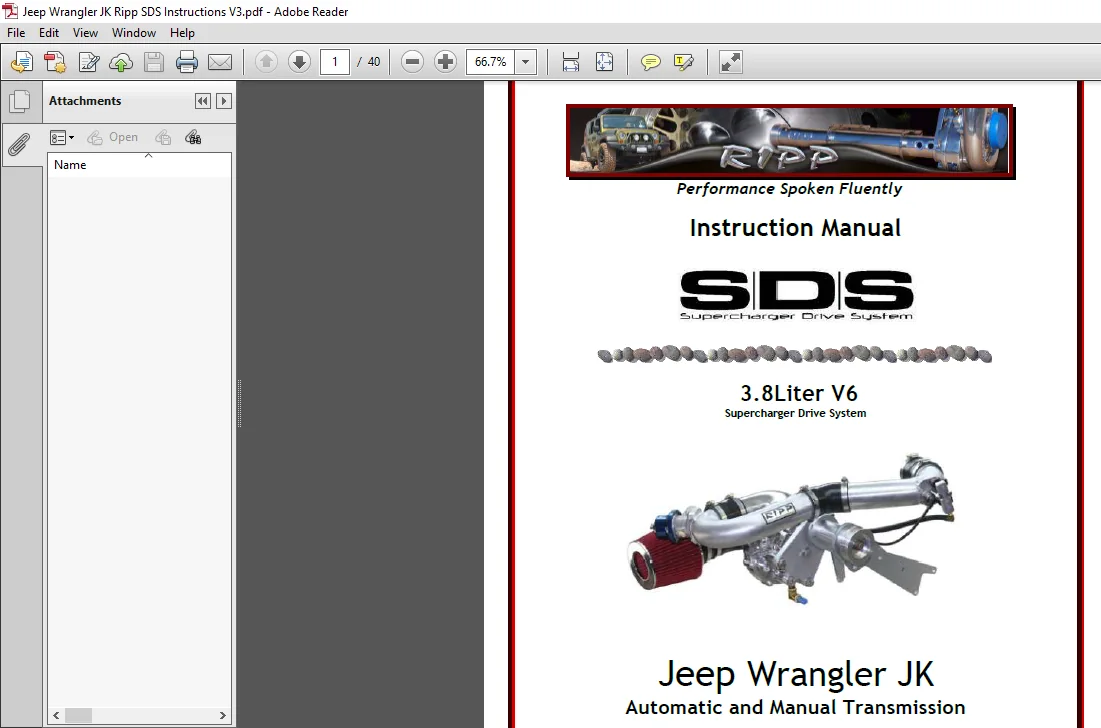
Task: Sort attachments by Name column header
Action: [x=139, y=165]
